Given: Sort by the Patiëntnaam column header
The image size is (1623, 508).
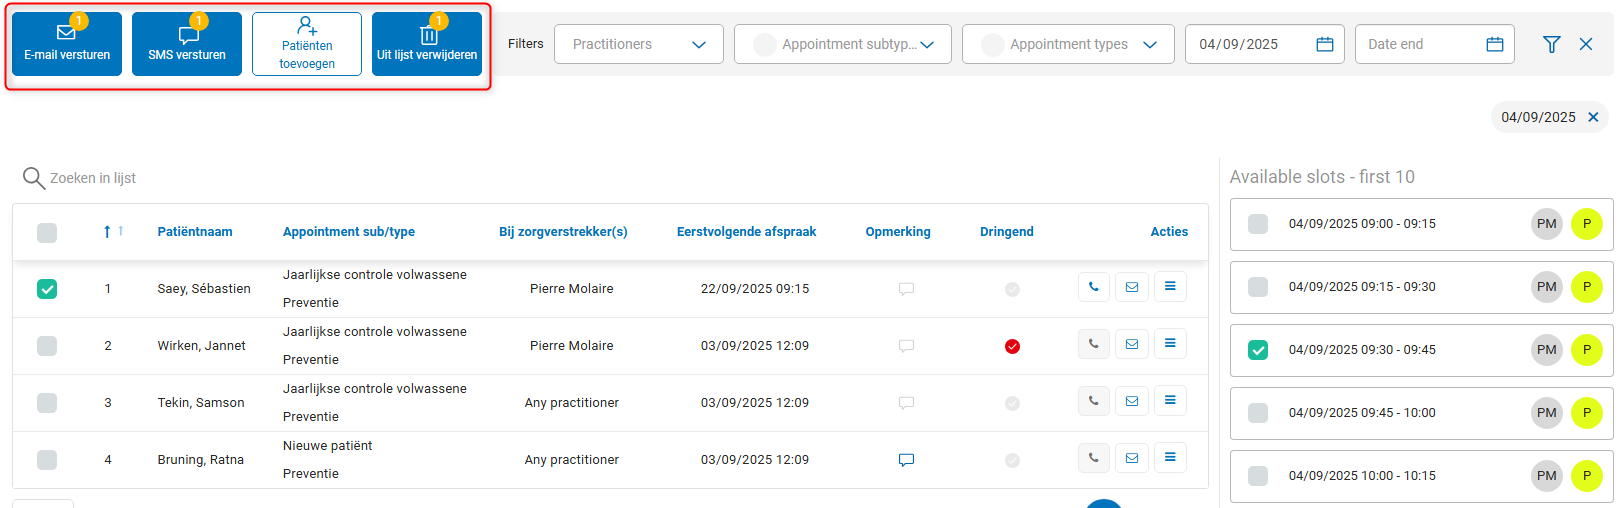Looking at the screenshot, I should [195, 232].
